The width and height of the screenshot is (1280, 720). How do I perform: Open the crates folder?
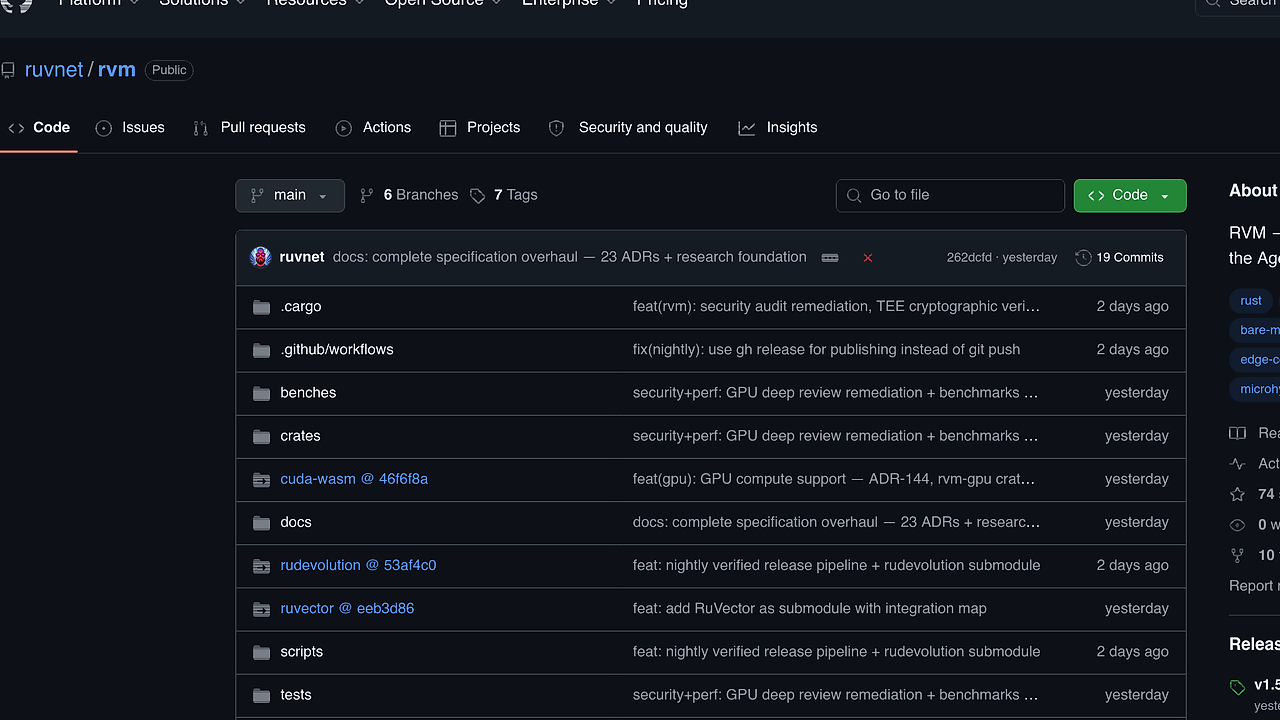(x=300, y=436)
